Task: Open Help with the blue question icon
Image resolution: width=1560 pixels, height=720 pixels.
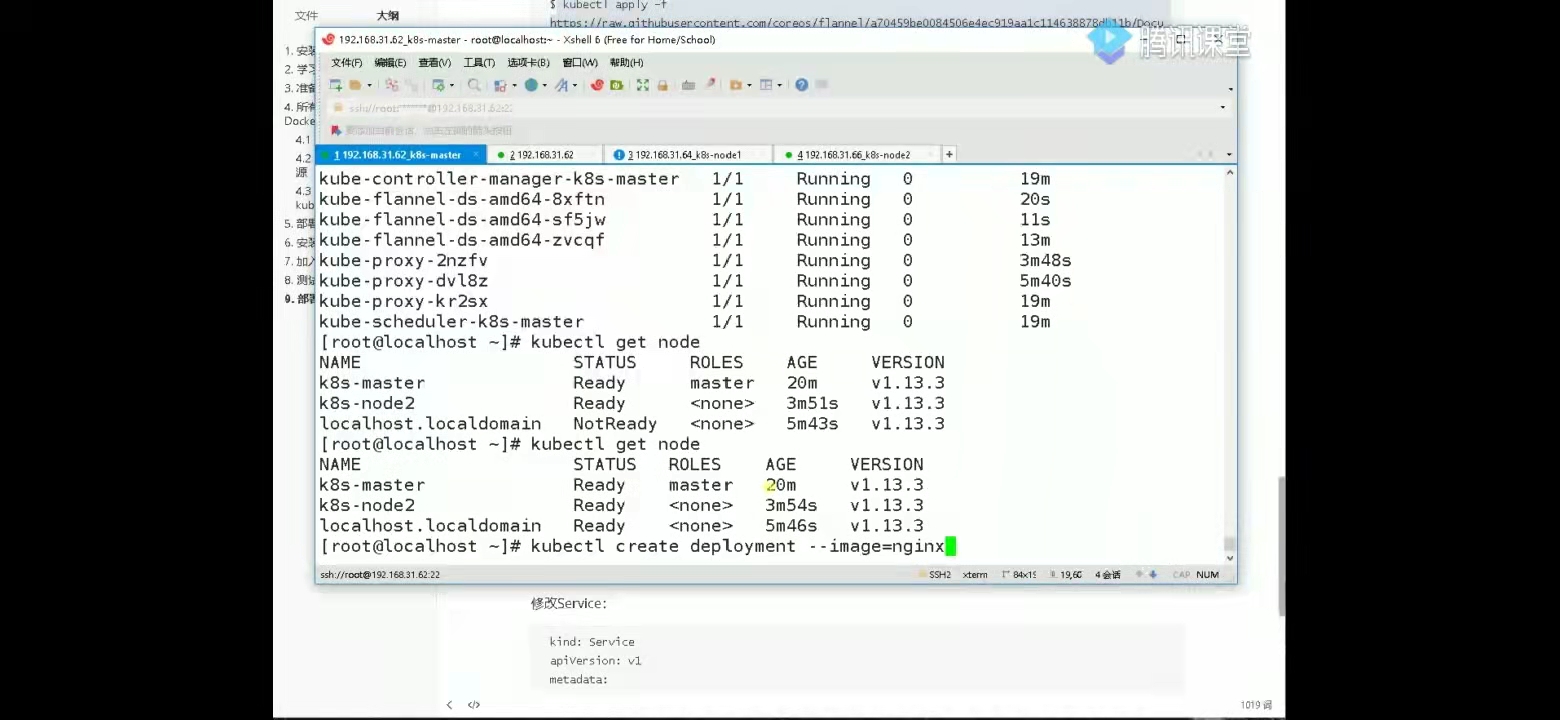Action: tap(801, 85)
